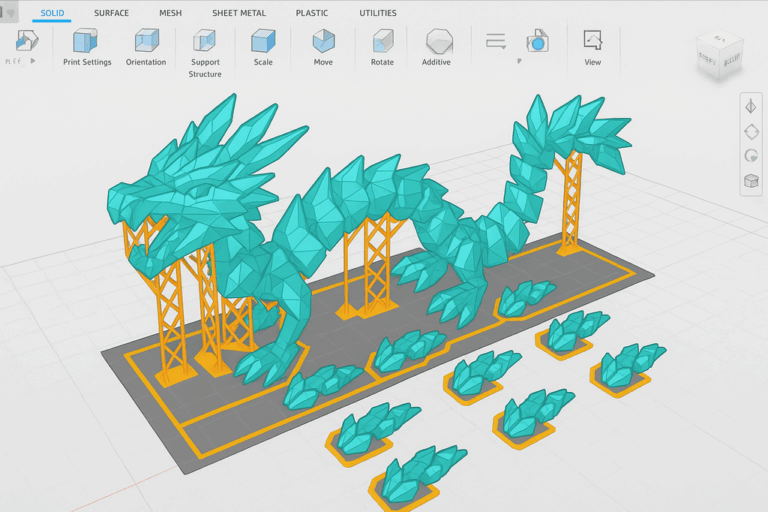Click the first folded-shape icon in toolbar
This screenshot has width=768, height=512.
coord(26,40)
